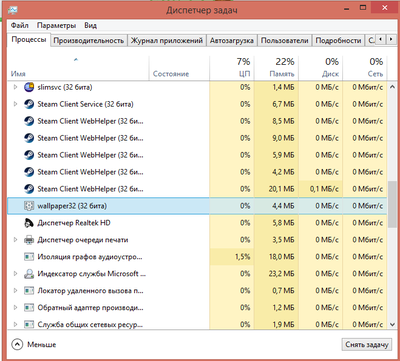Sort processes by the Память column

276,68
